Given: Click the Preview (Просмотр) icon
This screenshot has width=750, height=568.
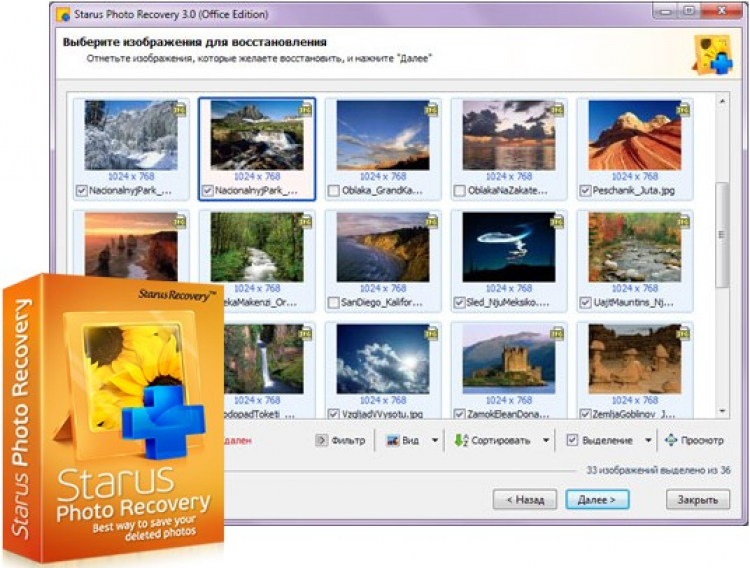Looking at the screenshot, I should [671, 440].
